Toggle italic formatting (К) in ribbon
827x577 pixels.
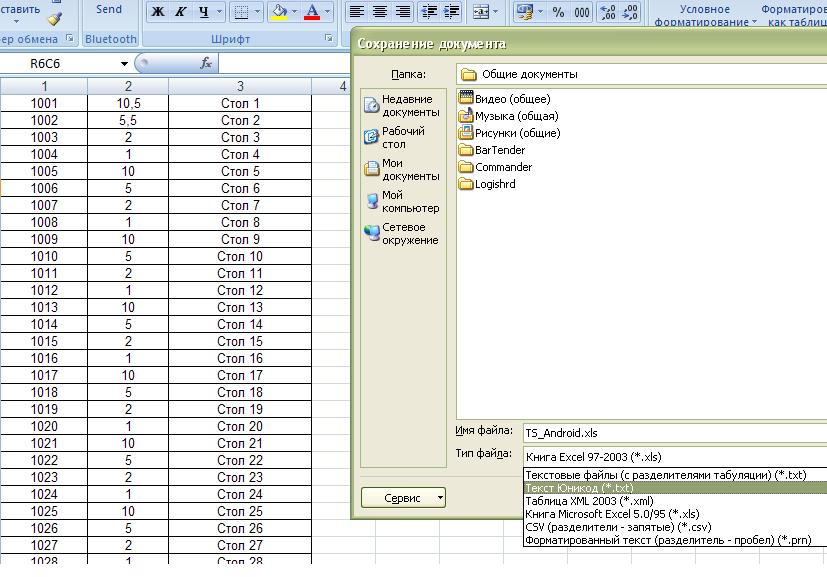pos(180,12)
